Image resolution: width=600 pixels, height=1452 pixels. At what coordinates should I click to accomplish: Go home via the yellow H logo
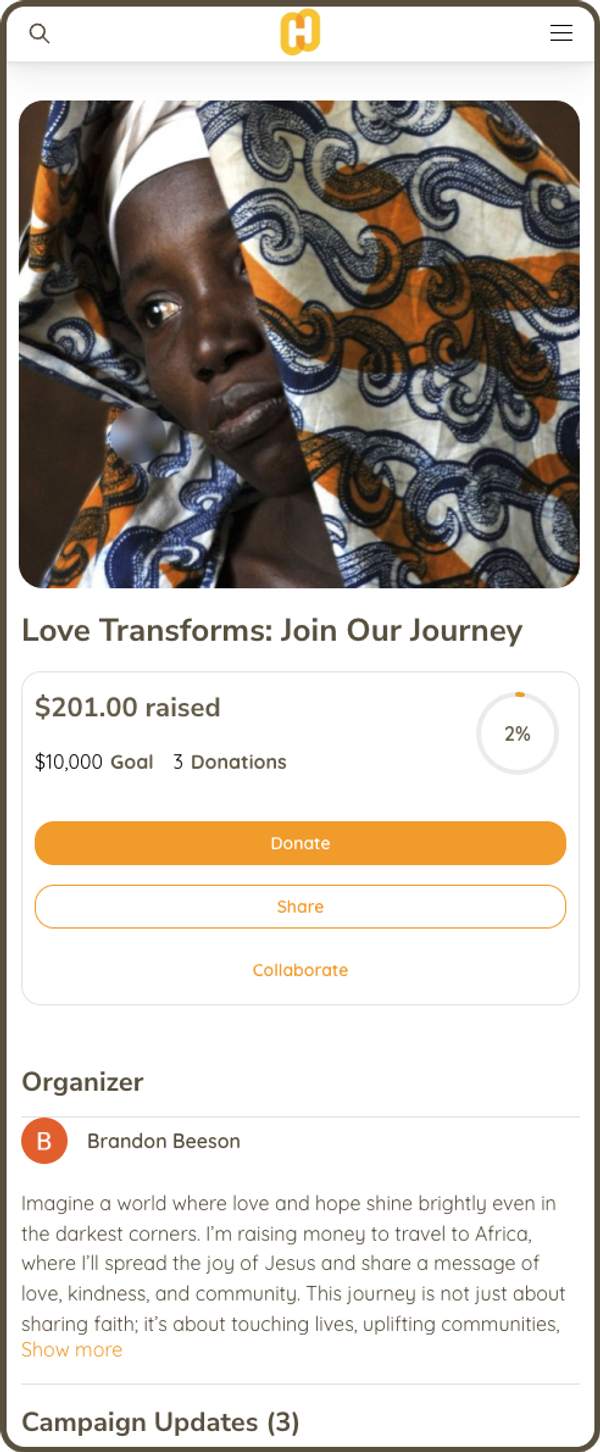(x=300, y=32)
